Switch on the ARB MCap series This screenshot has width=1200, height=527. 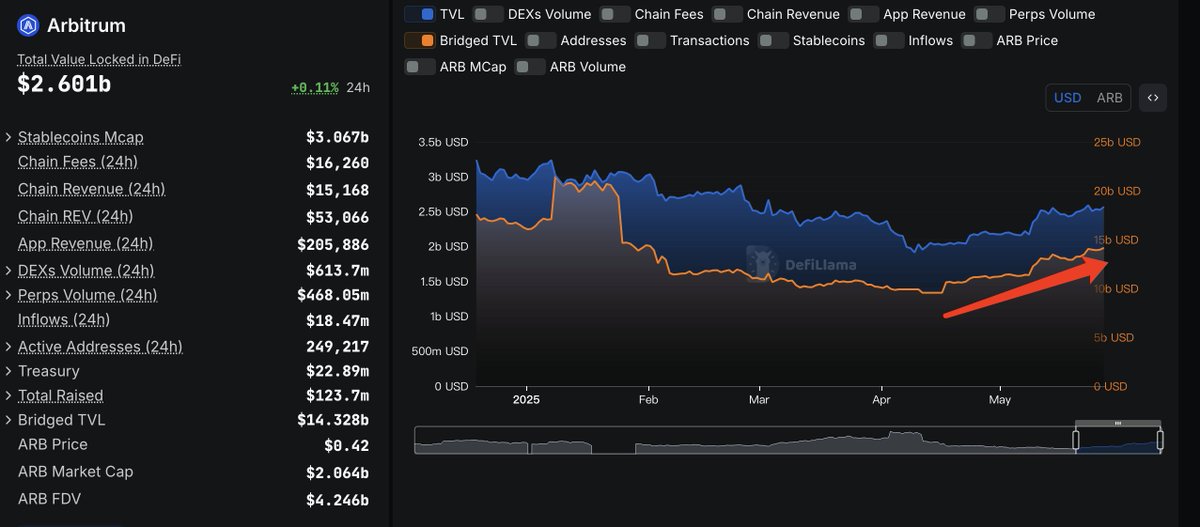point(419,67)
